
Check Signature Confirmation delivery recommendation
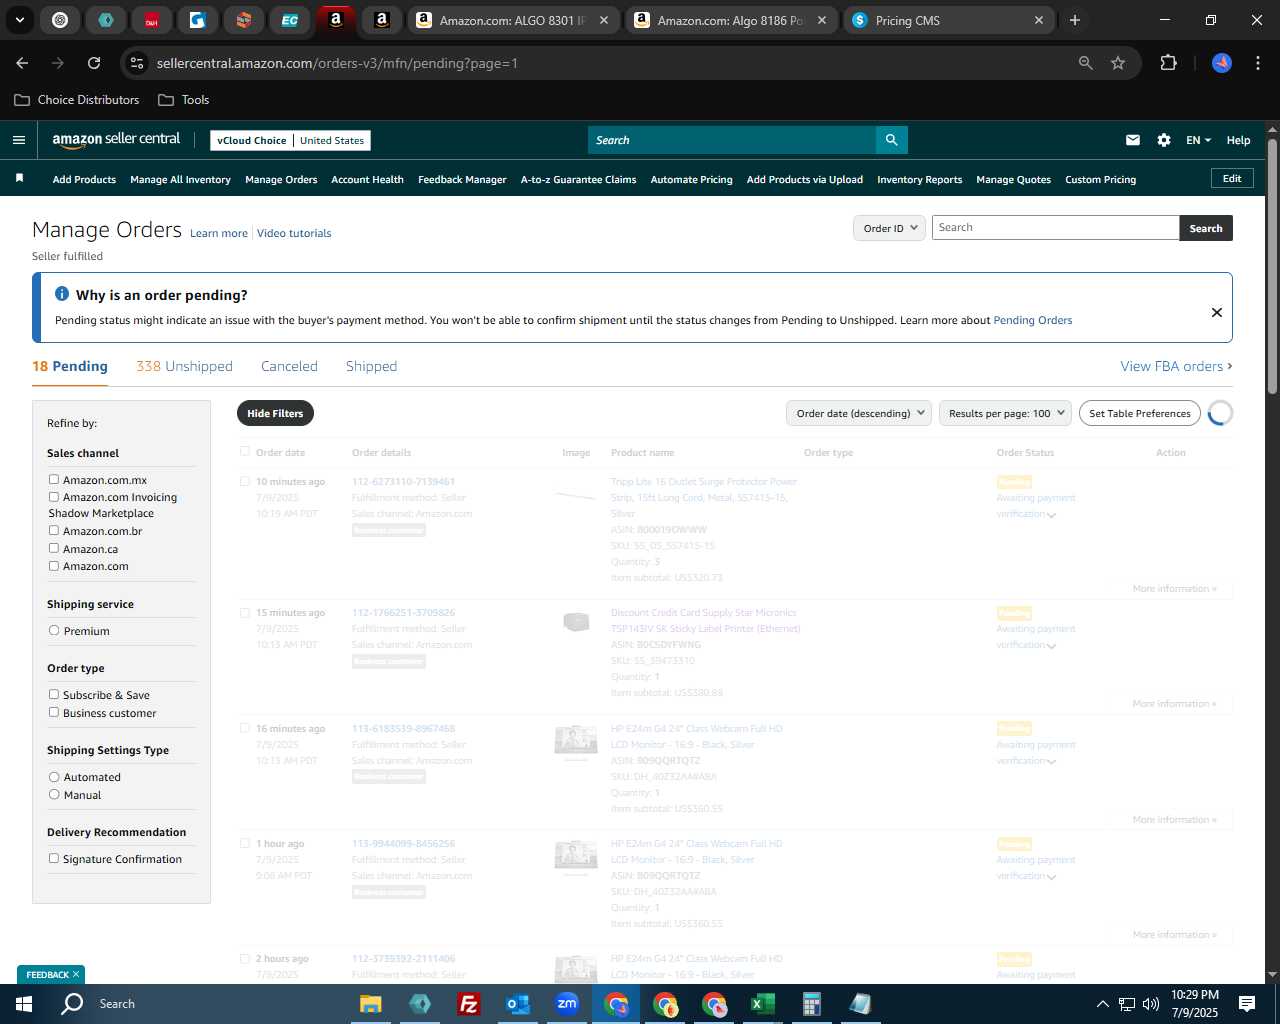[54, 859]
